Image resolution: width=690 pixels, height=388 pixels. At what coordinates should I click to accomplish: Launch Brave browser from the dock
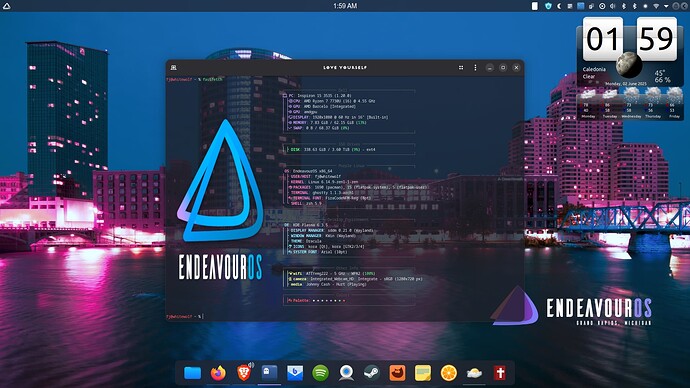pos(243,373)
